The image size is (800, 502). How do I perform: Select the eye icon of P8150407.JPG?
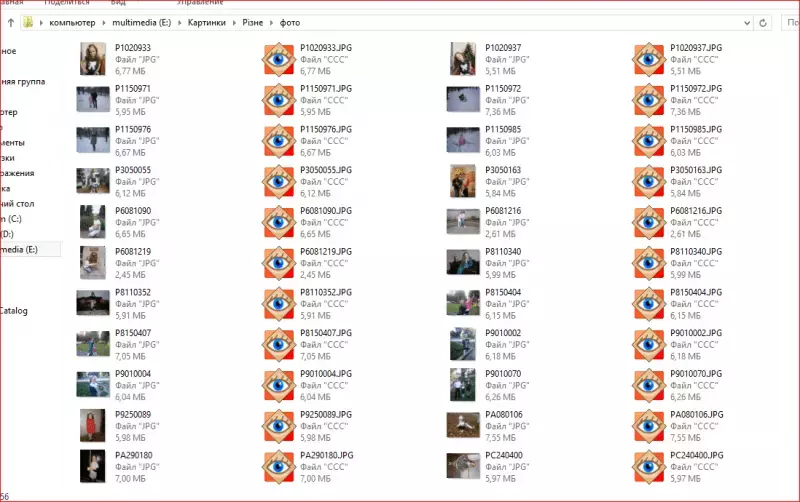(x=279, y=345)
